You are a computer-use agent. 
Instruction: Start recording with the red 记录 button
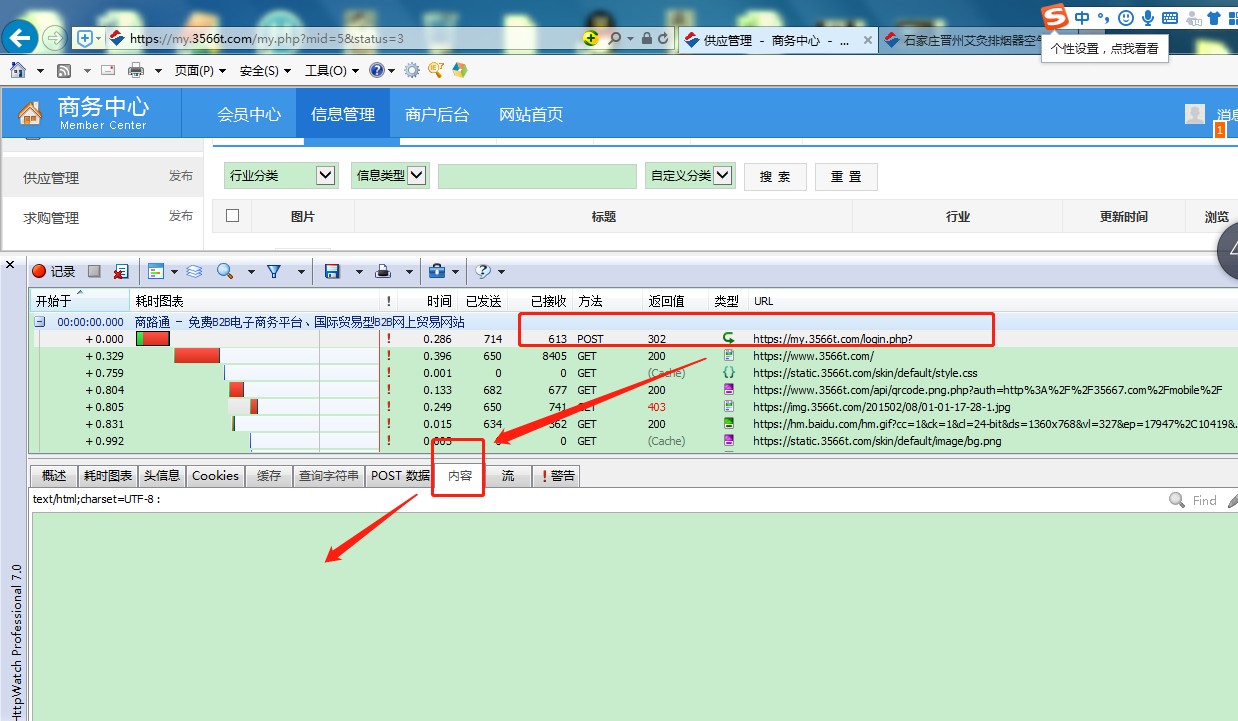click(x=53, y=271)
